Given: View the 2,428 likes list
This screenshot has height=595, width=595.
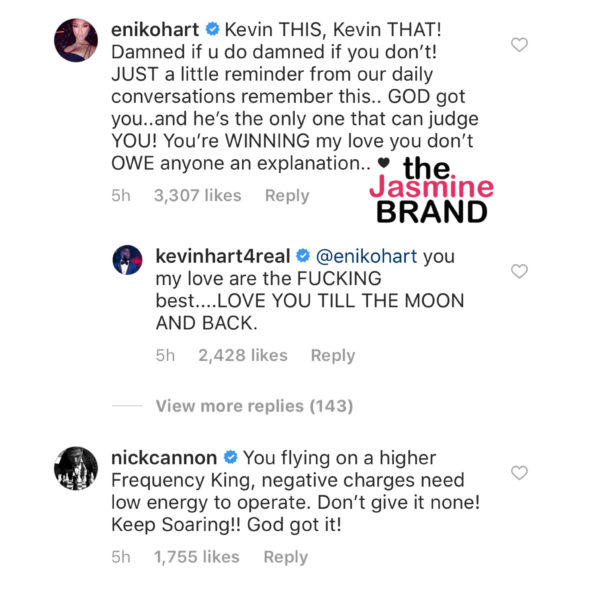Looking at the screenshot, I should (243, 356).
